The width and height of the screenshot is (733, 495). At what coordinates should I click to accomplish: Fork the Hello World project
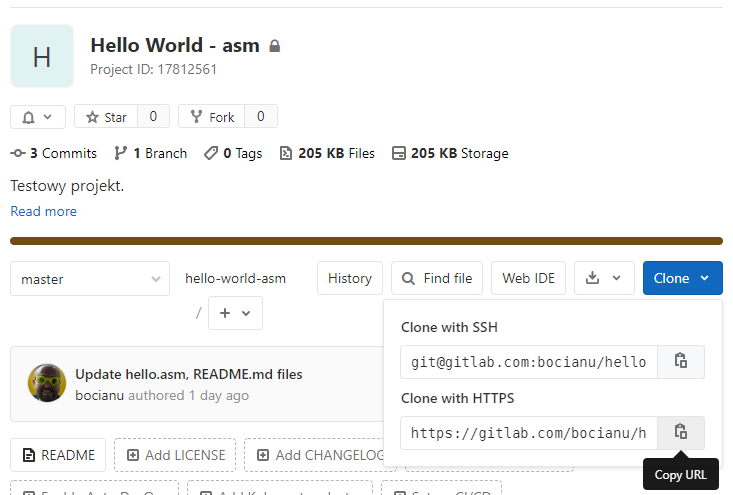pos(212,116)
